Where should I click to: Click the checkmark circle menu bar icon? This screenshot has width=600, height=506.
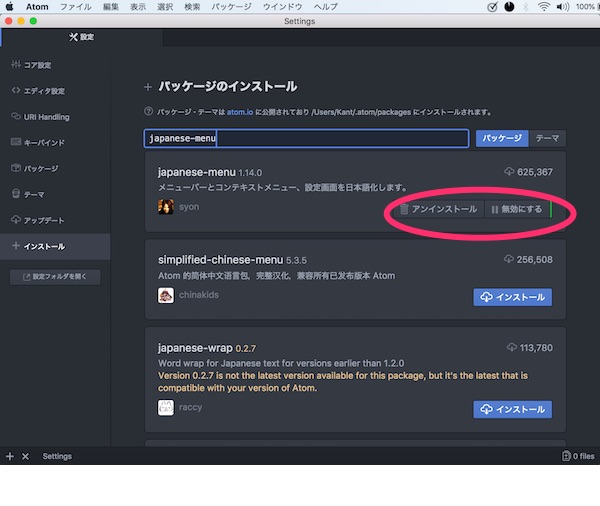[492, 7]
